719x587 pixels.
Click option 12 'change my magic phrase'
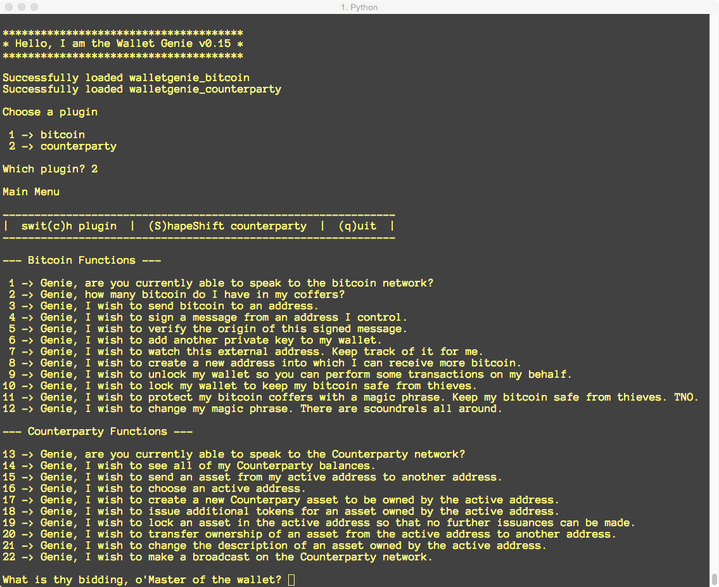(x=253, y=409)
